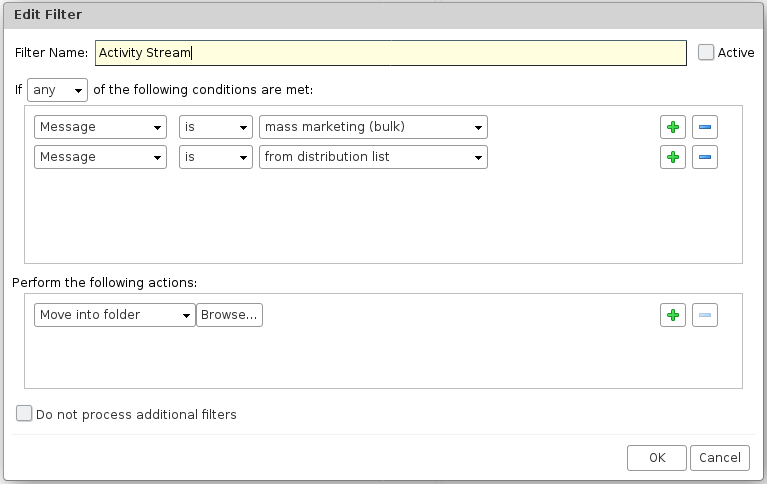
Task: Open the mass marketing (bulk) dropdown
Action: (x=373, y=127)
